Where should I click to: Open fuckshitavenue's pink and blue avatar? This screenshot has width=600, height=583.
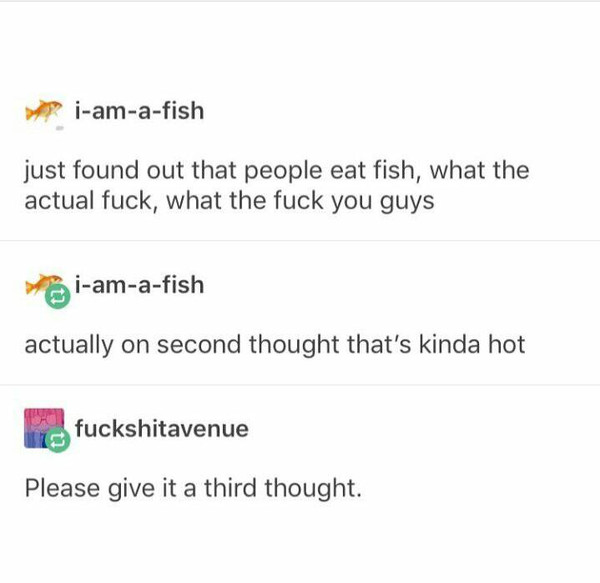pyautogui.click(x=44, y=428)
